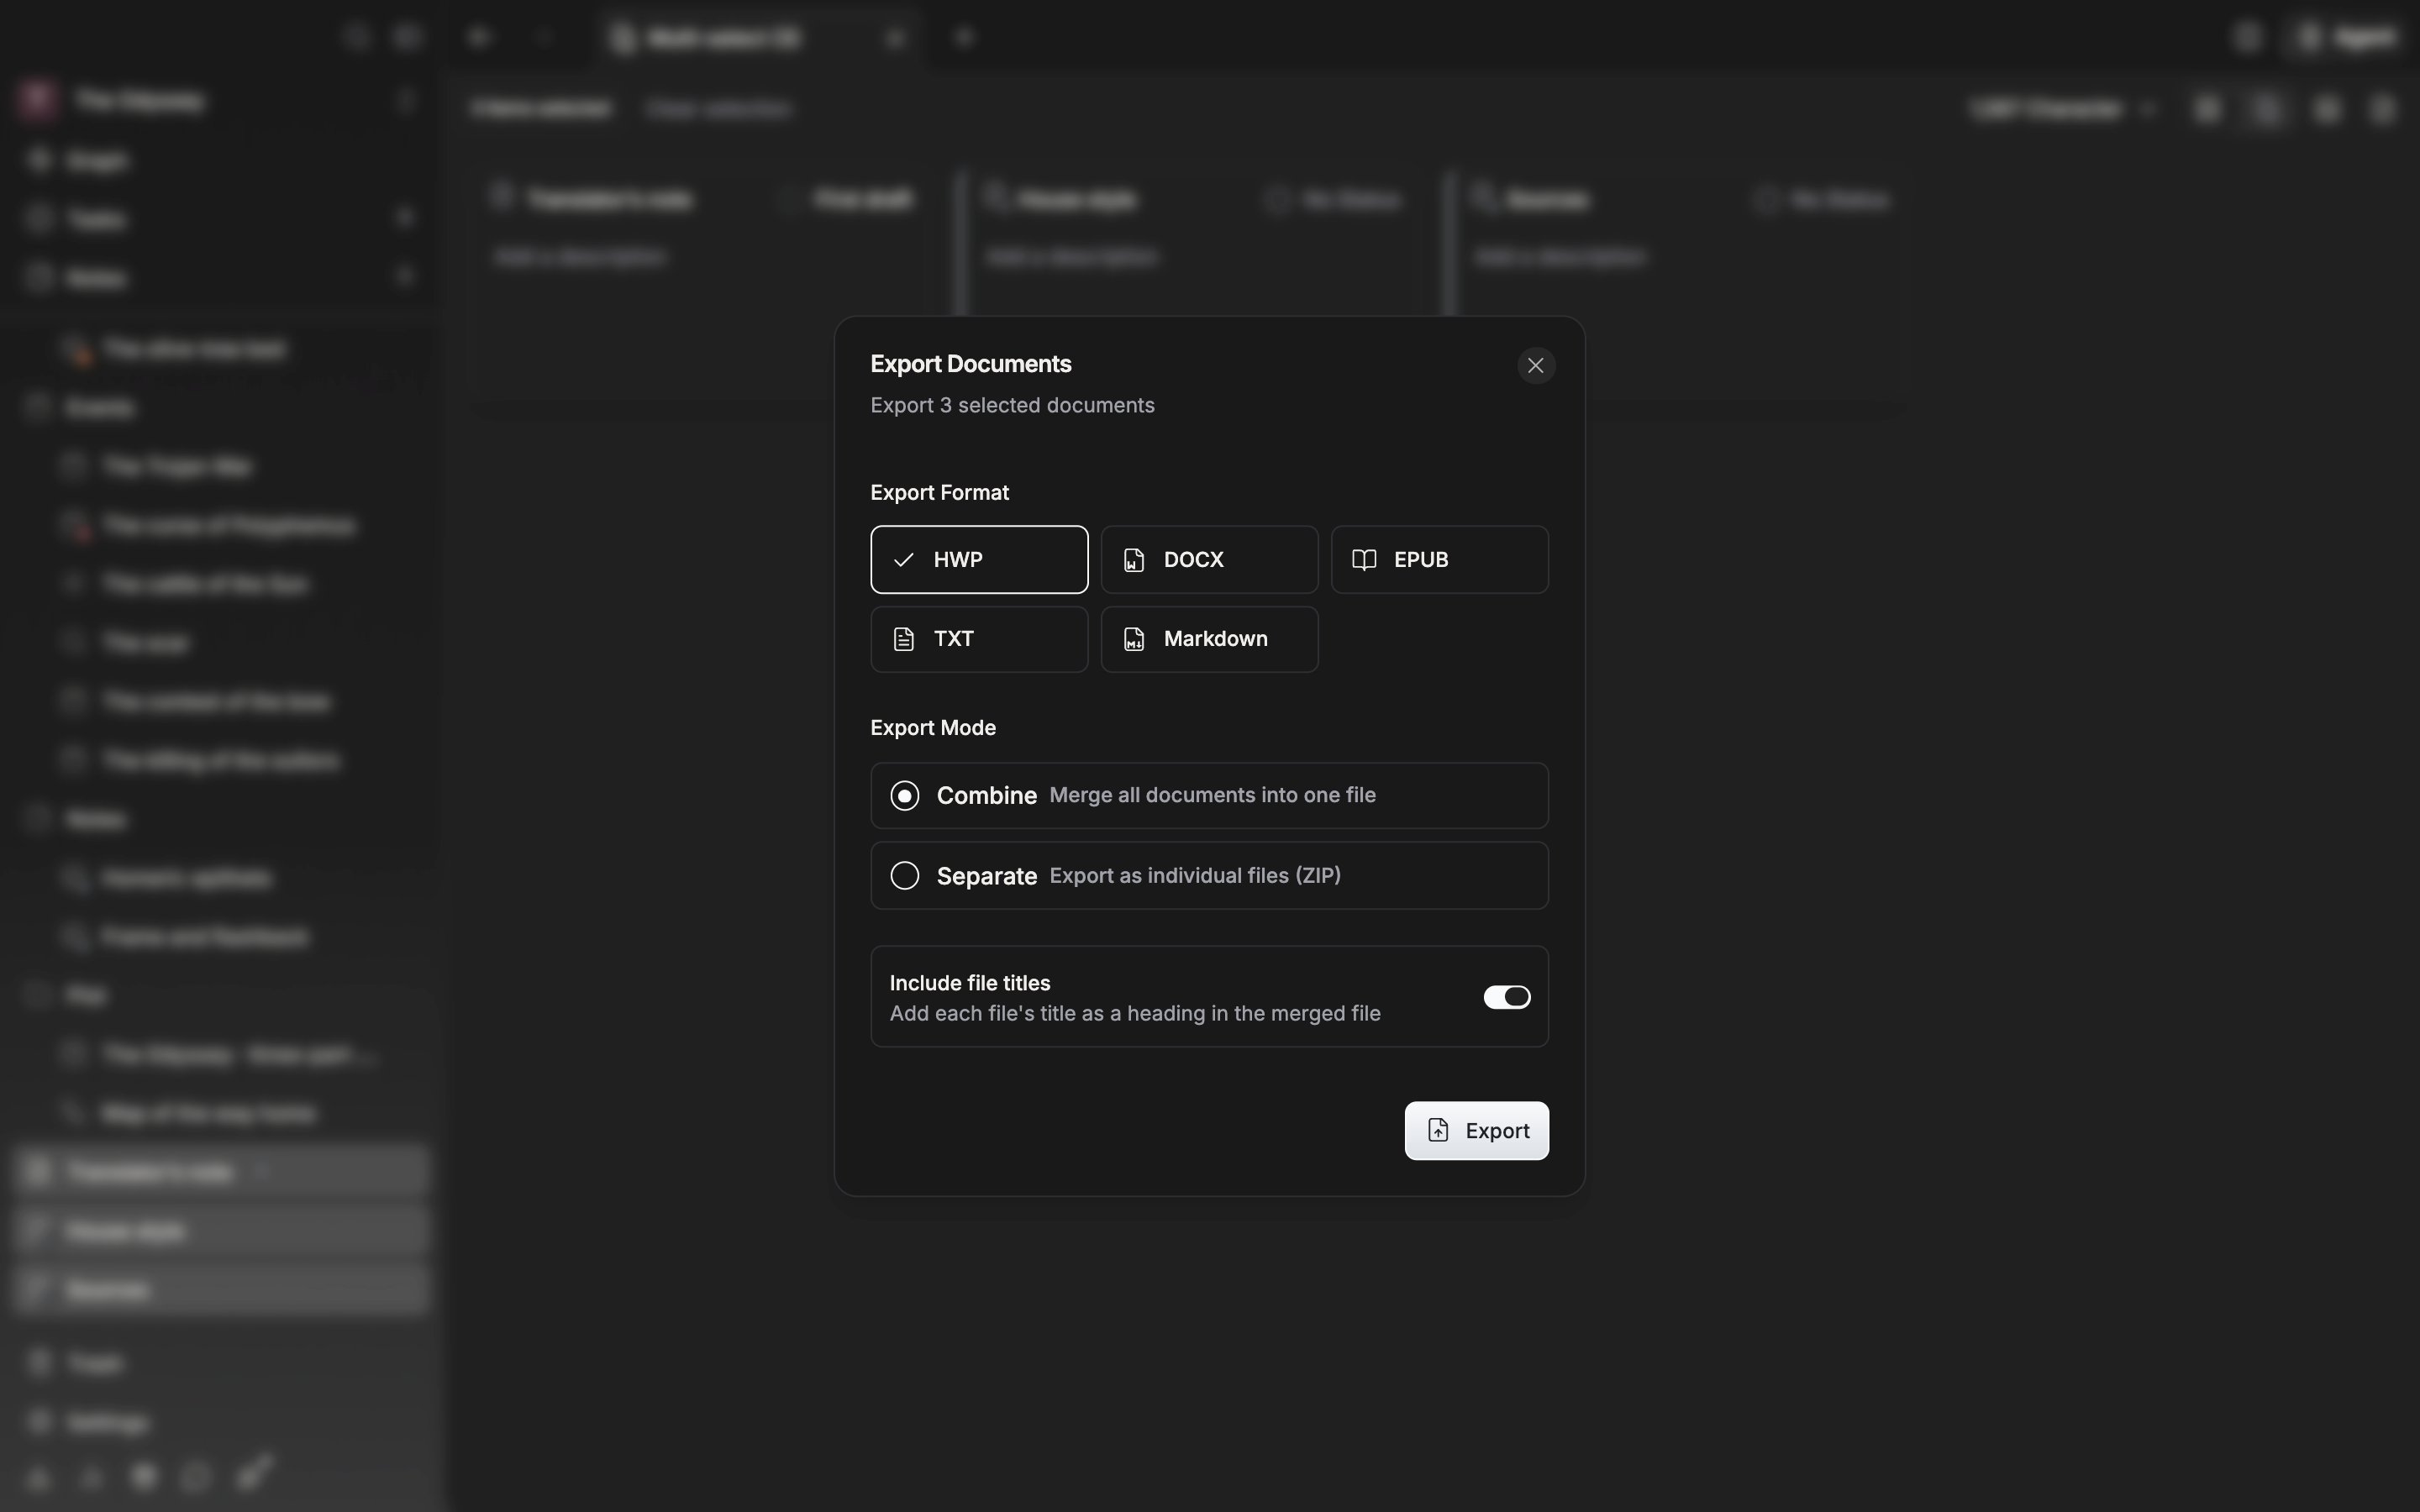This screenshot has width=2420, height=1512.
Task: Select the Combine export mode
Action: pos(1209,796)
